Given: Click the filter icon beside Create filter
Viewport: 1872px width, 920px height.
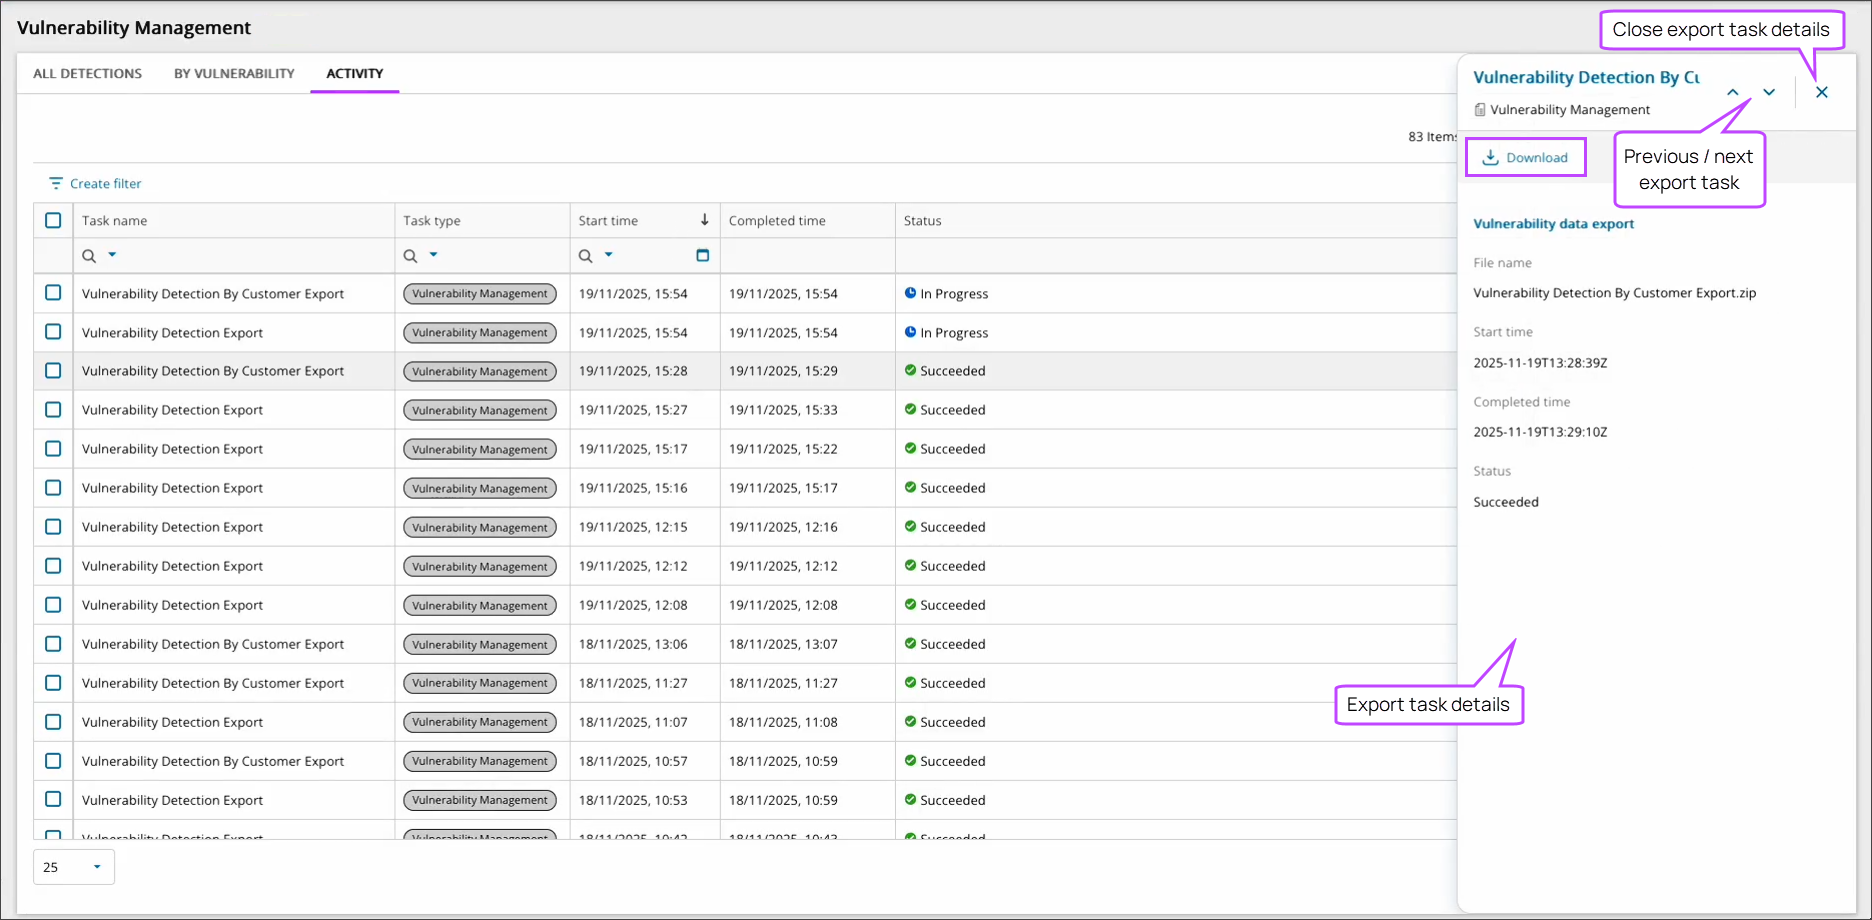Looking at the screenshot, I should pyautogui.click(x=56, y=183).
